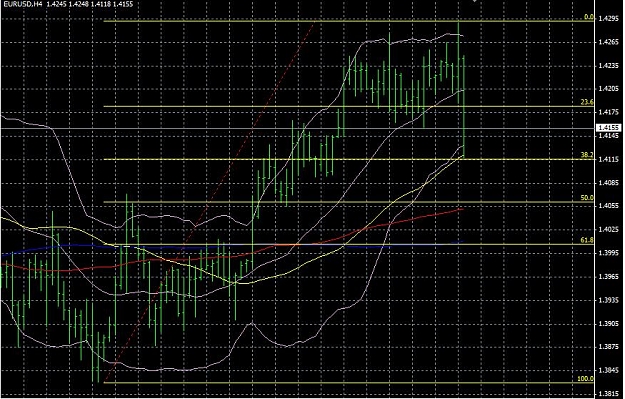This screenshot has height=399, width=625.
Task: Click the 1.3935 price axis label
Action: pos(609,300)
